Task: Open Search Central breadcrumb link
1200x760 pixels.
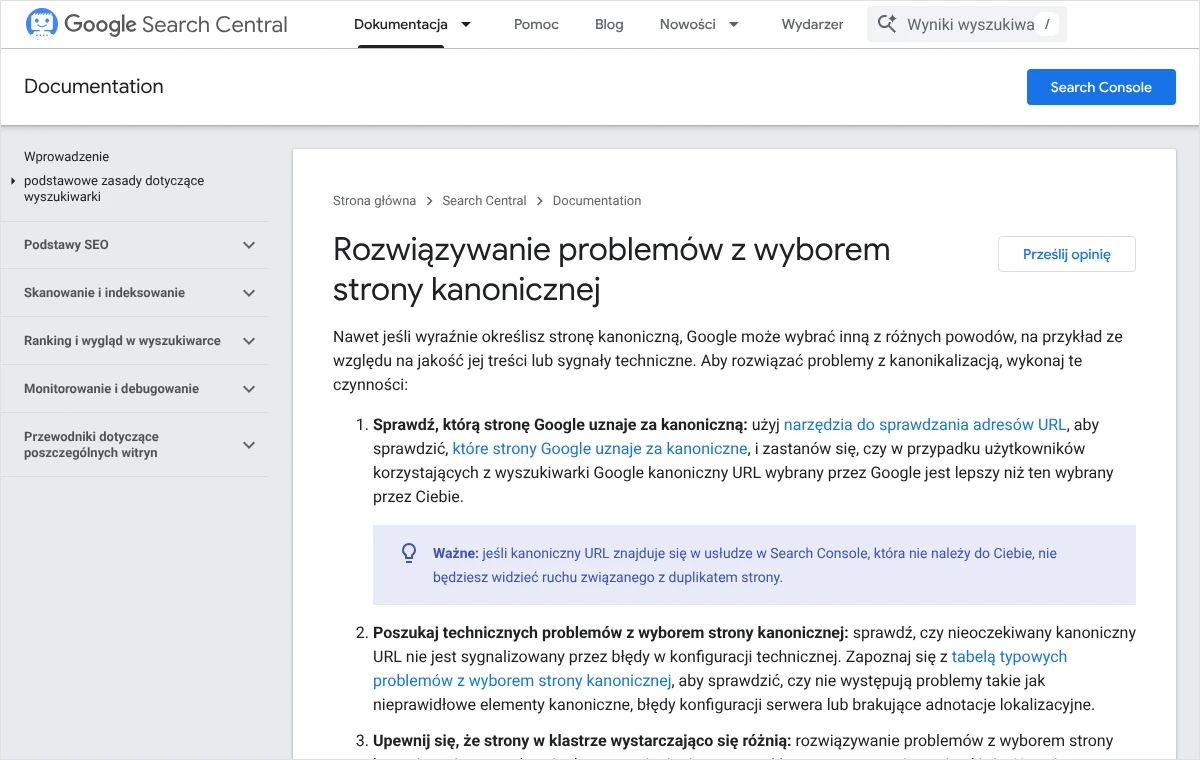Action: point(484,200)
